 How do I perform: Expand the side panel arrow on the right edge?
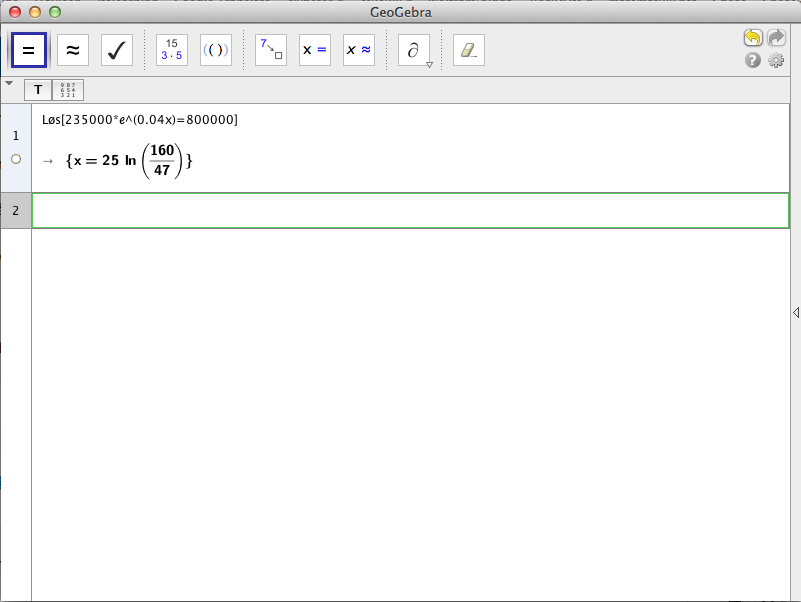795,313
